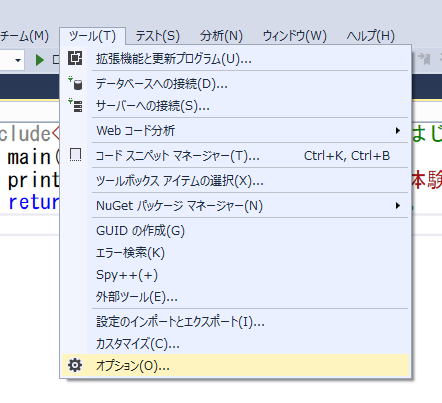Click the green start debugging arrow
The width and height of the screenshot is (442, 403).
coord(40,60)
